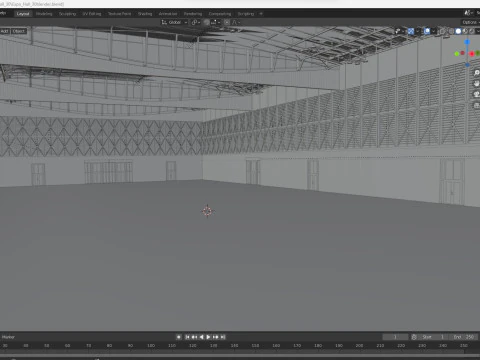Click the scene selector icon in top bar
The image size is (480, 360).
click(468, 13)
